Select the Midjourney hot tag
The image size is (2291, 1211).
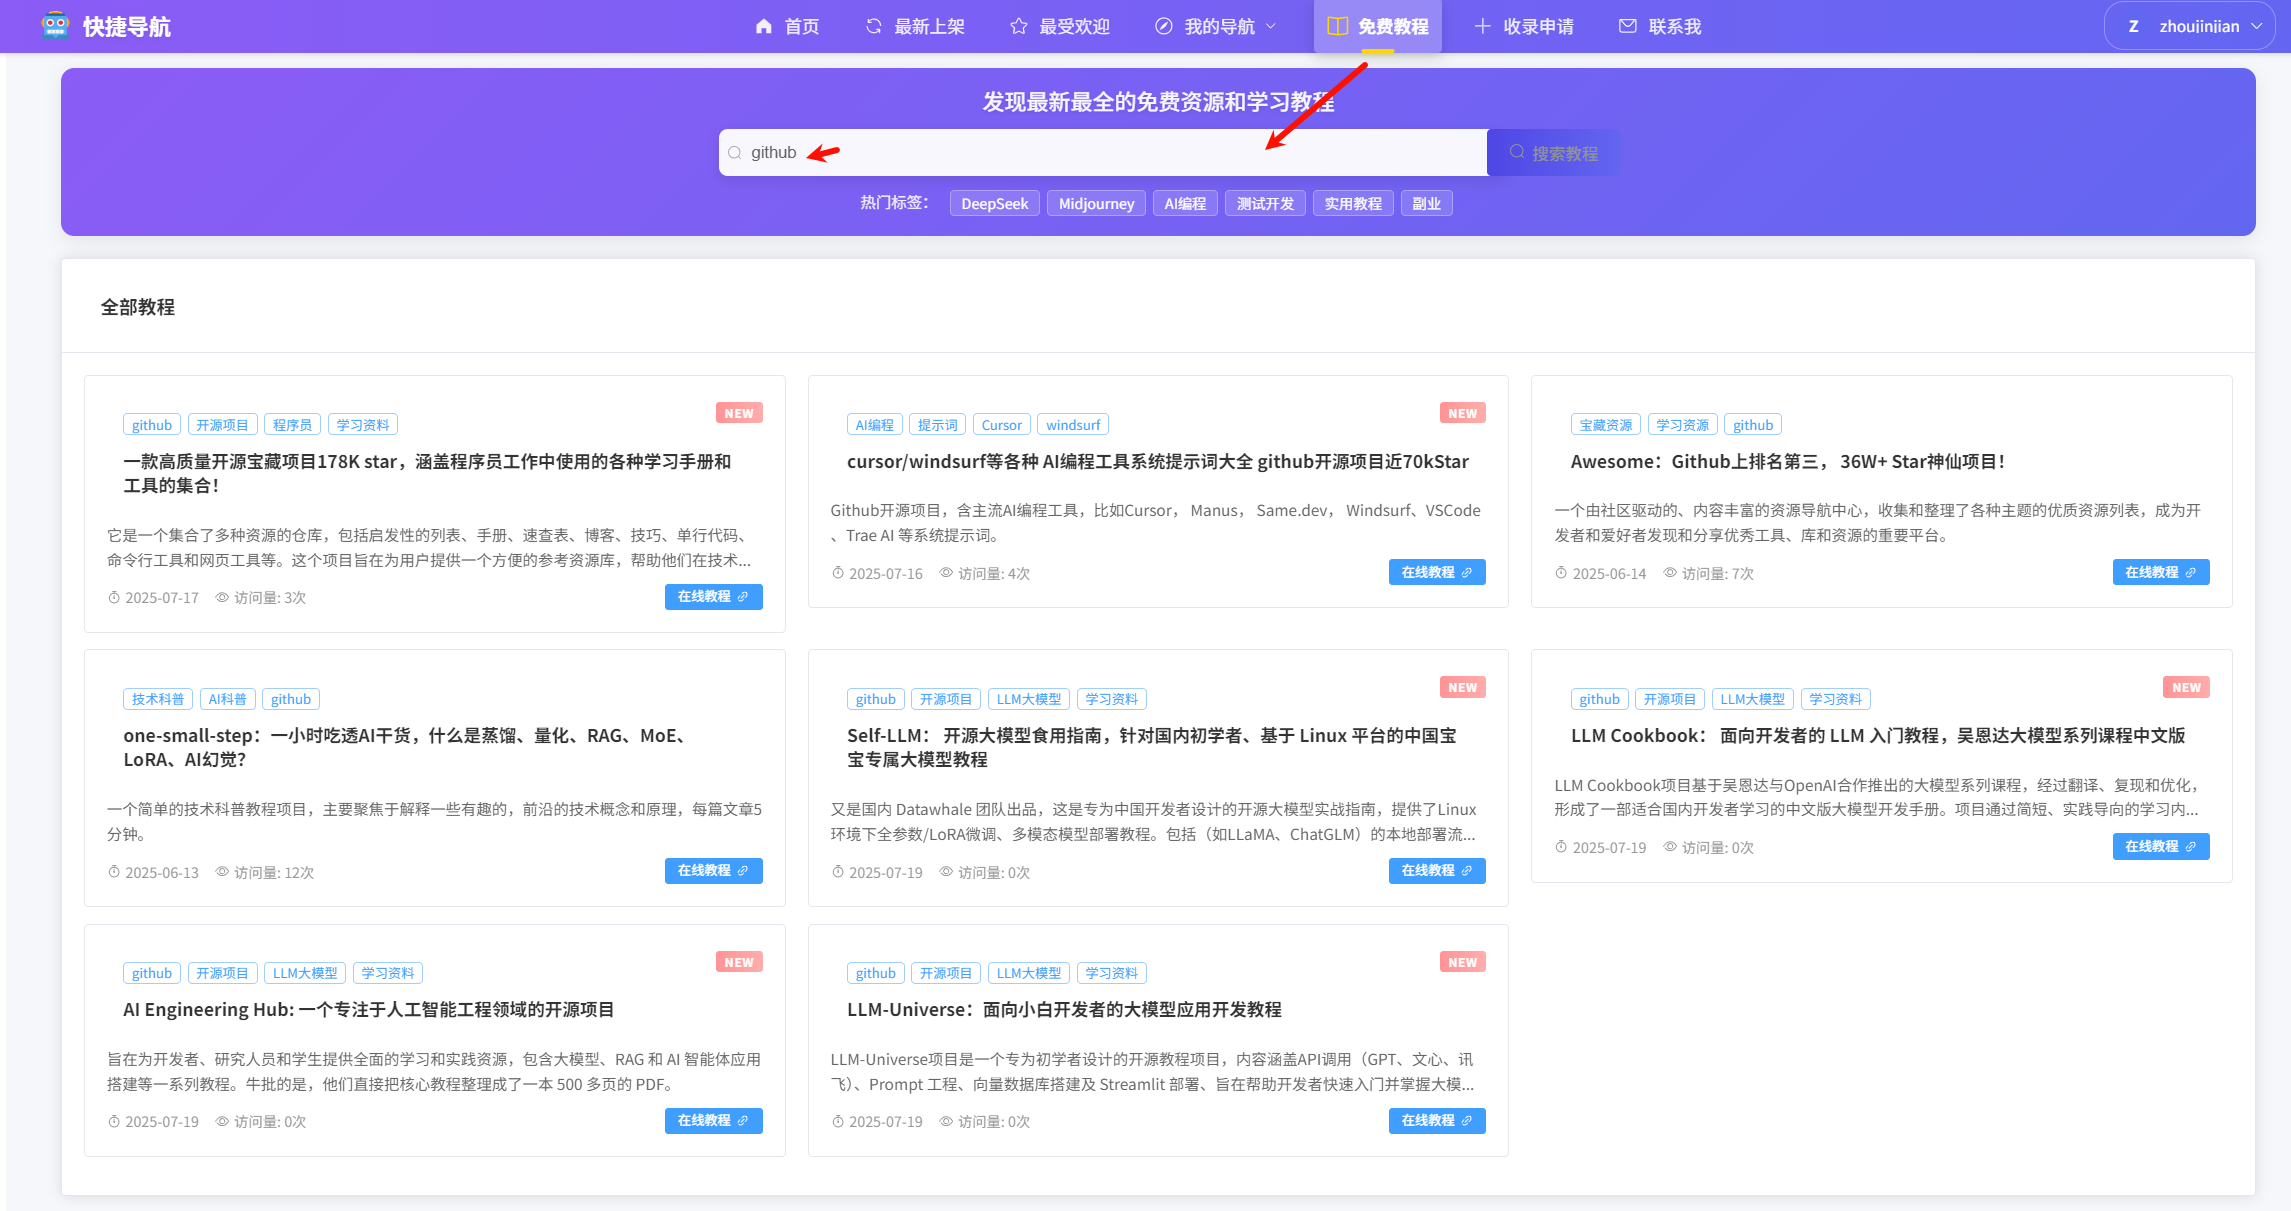click(x=1096, y=203)
